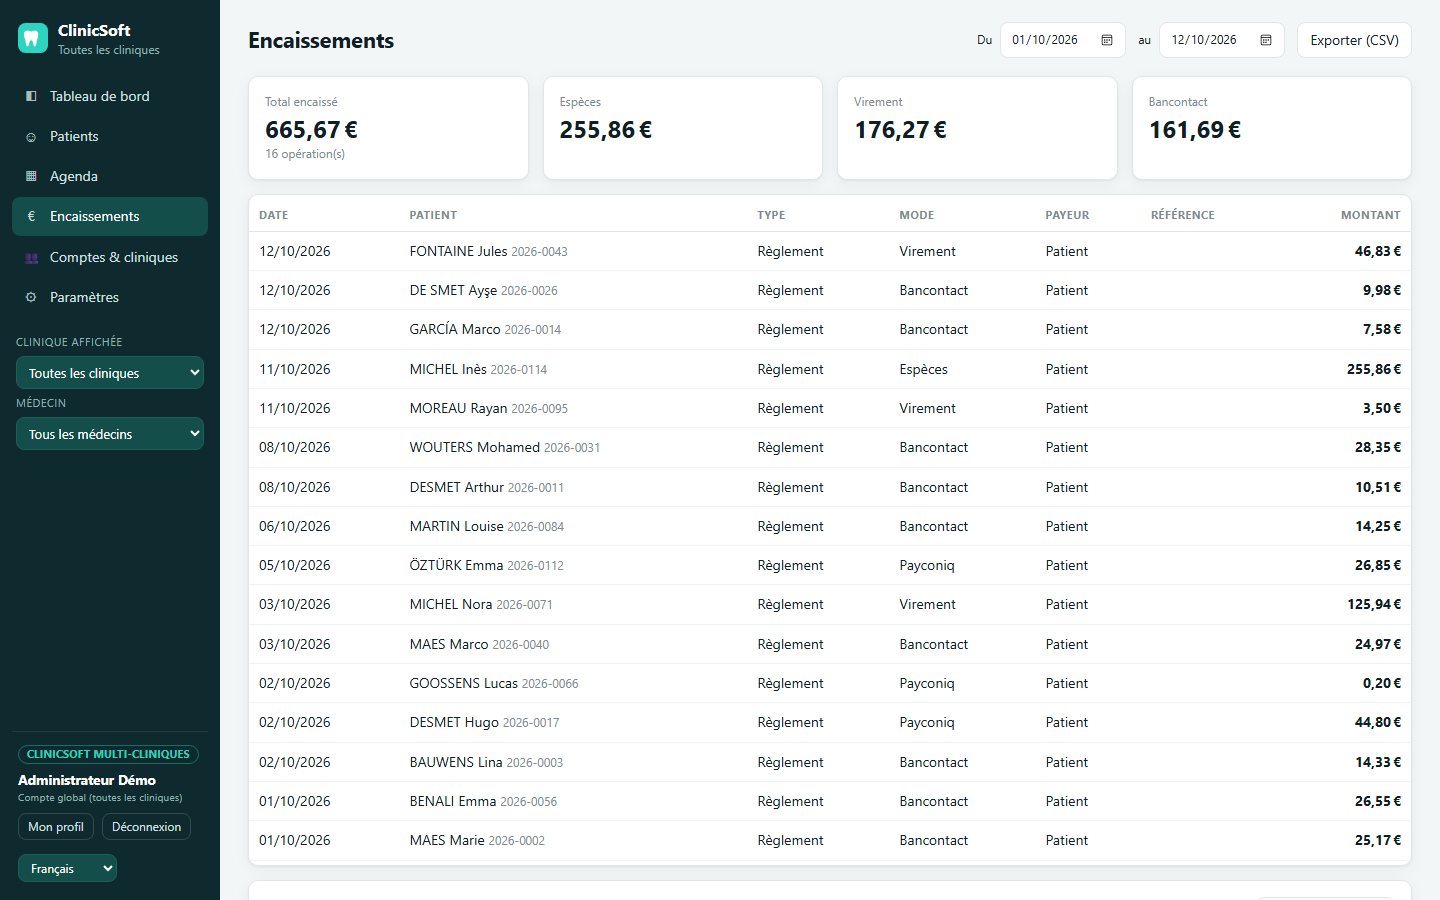Click the name WOUTERS Mohamed

click(x=474, y=447)
